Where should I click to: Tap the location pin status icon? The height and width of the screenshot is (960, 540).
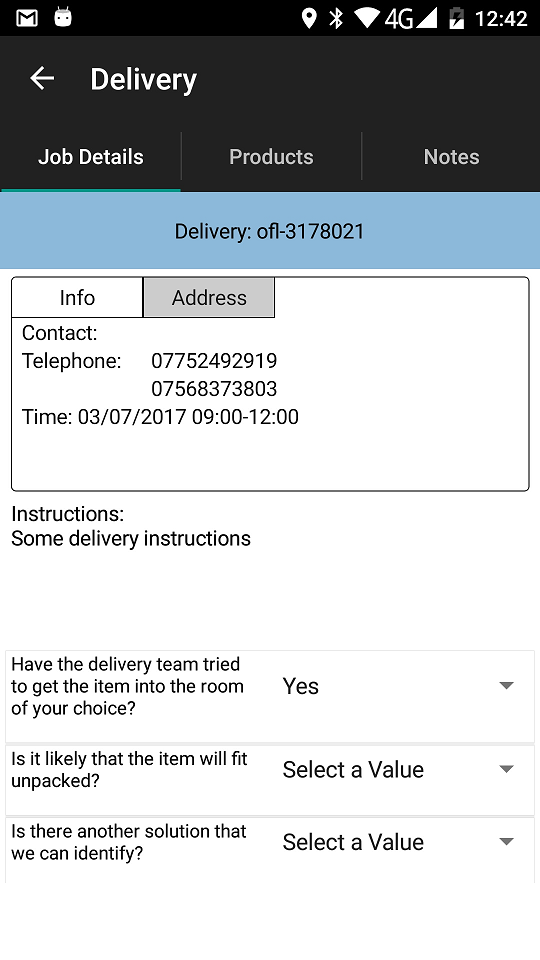point(309,18)
